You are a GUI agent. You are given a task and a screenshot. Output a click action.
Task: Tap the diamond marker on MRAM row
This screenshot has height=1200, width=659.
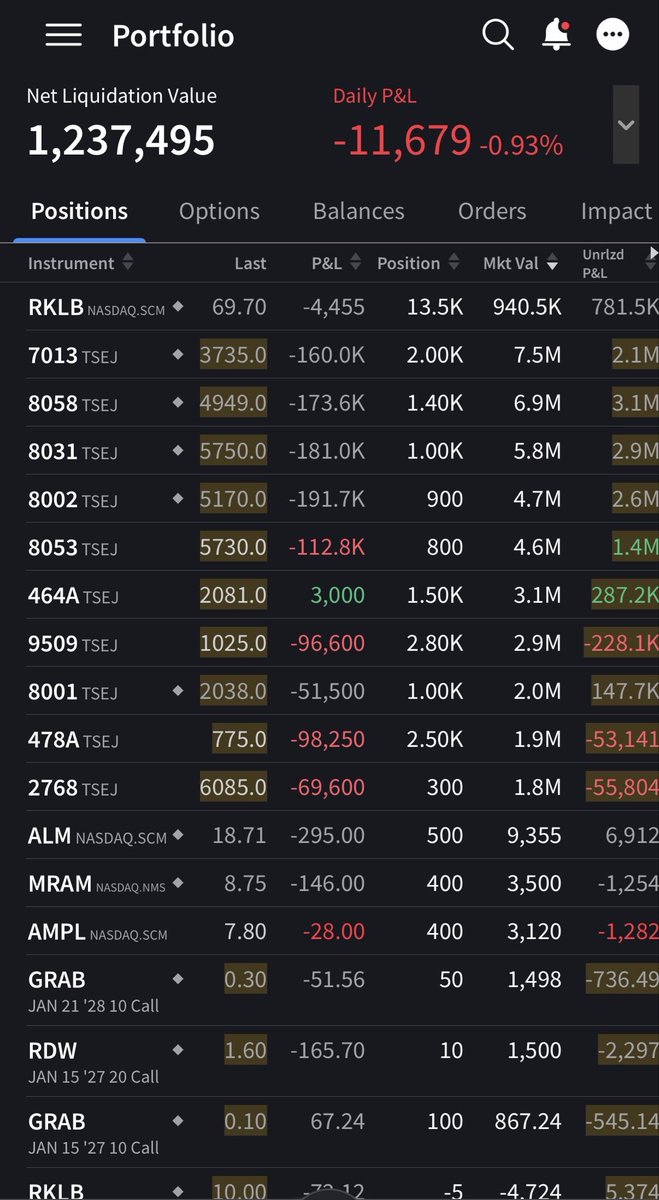click(178, 883)
